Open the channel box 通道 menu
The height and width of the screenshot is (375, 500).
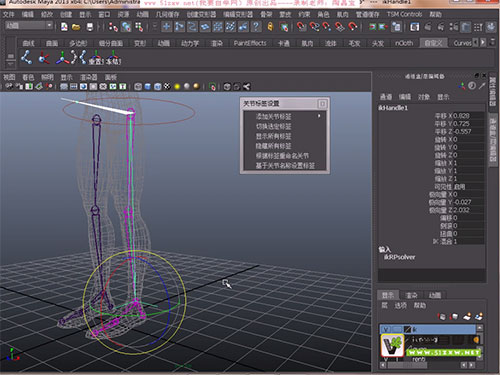pos(386,97)
